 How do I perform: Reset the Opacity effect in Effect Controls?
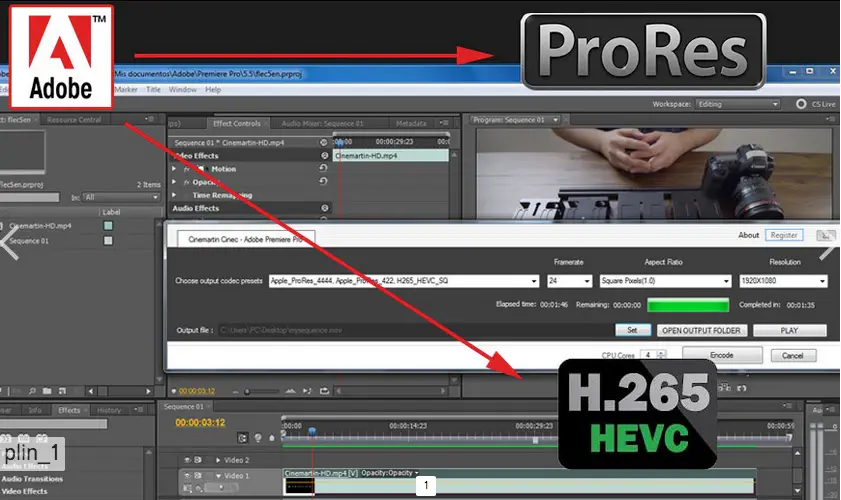point(323,181)
